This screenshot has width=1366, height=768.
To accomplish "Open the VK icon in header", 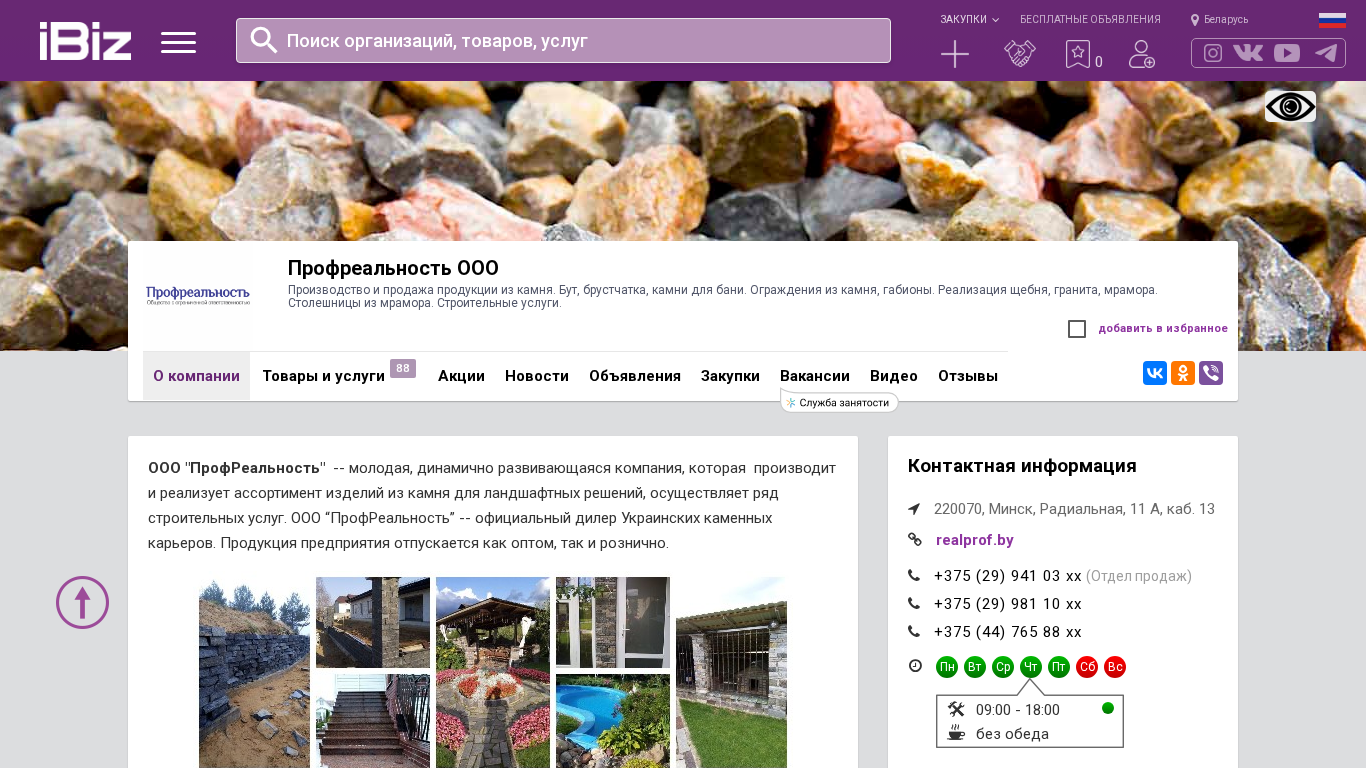I will pos(1248,53).
